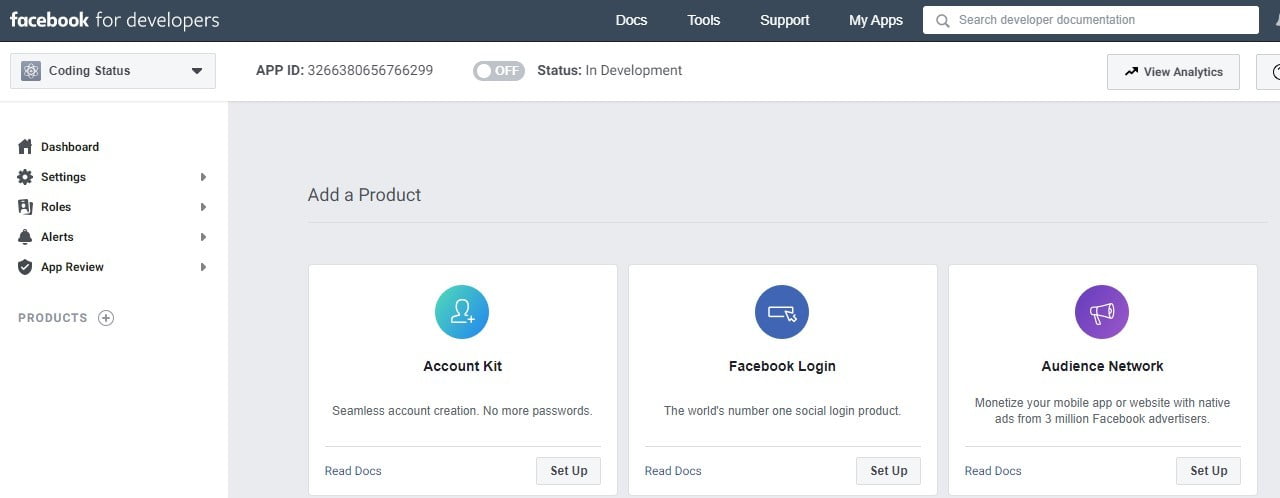
Task: Open the Coding Status app dropdown
Action: [113, 71]
